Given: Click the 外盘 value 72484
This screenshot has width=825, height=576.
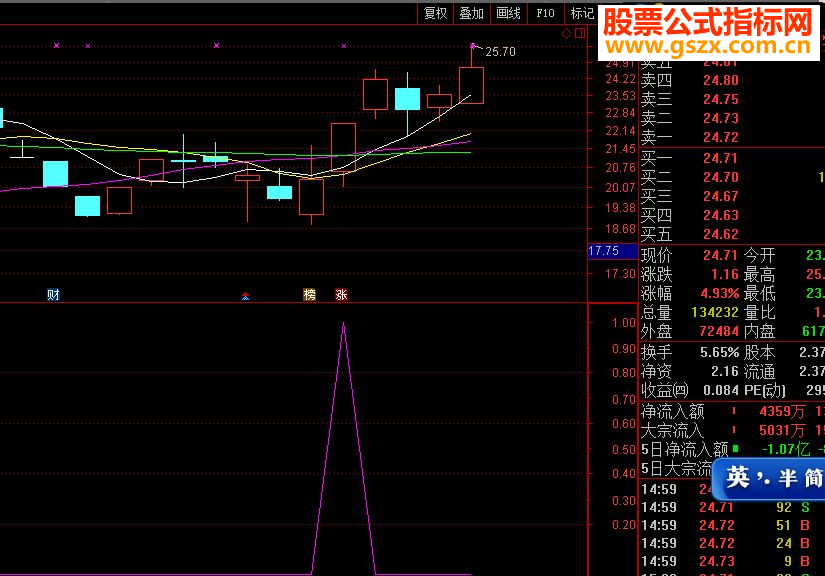Looking at the screenshot, I should 719,331.
